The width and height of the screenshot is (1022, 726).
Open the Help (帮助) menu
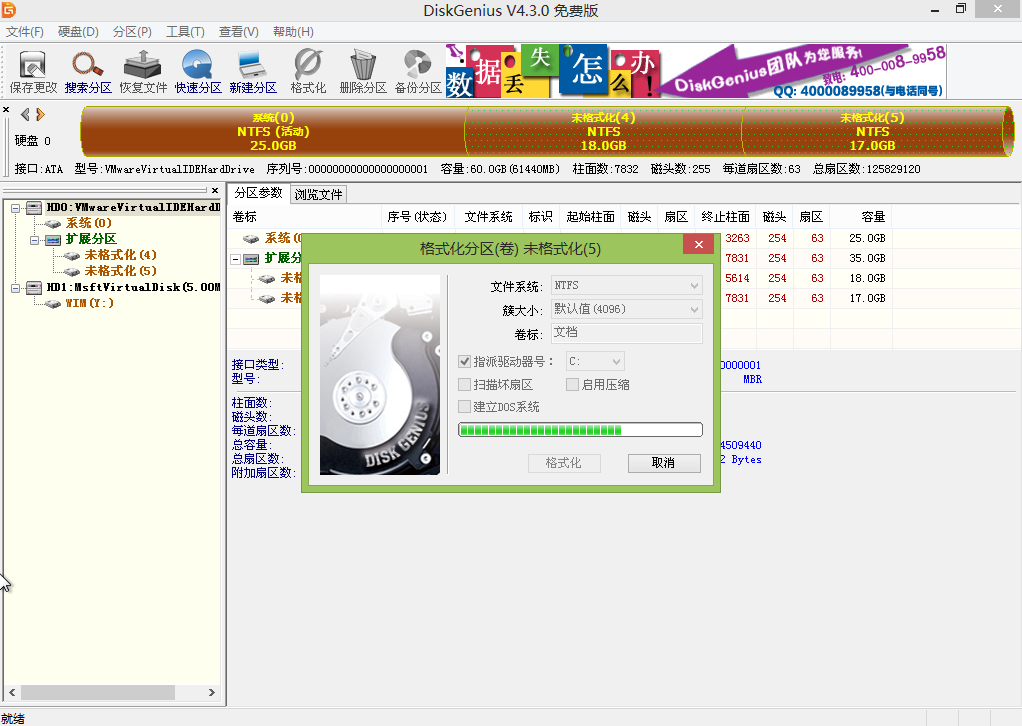(x=293, y=32)
